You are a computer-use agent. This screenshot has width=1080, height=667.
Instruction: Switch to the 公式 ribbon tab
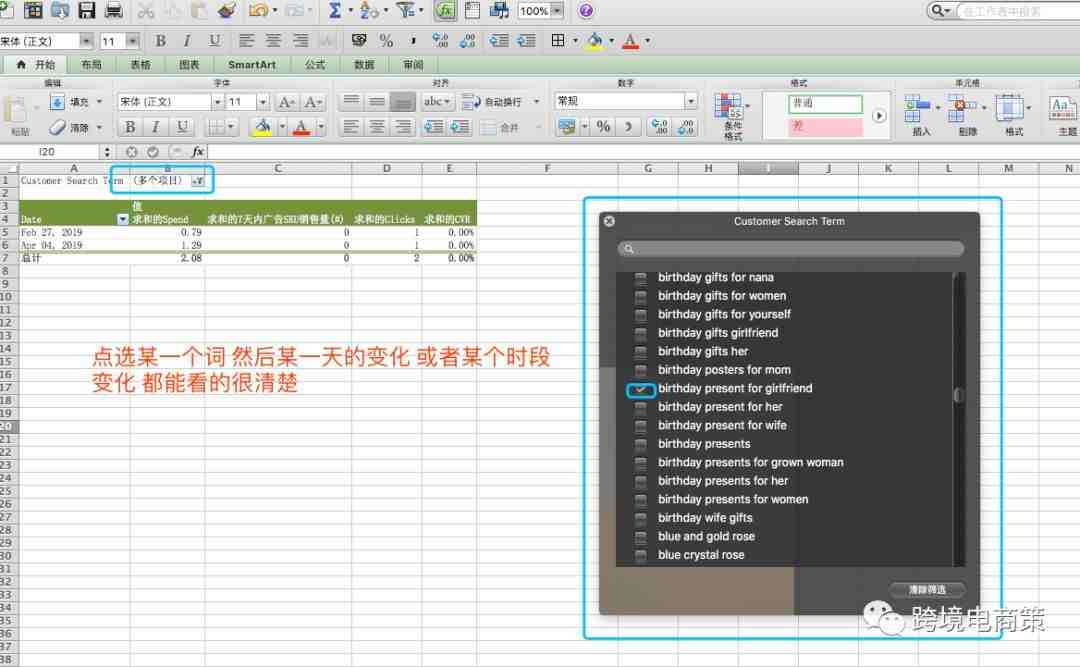[x=315, y=65]
